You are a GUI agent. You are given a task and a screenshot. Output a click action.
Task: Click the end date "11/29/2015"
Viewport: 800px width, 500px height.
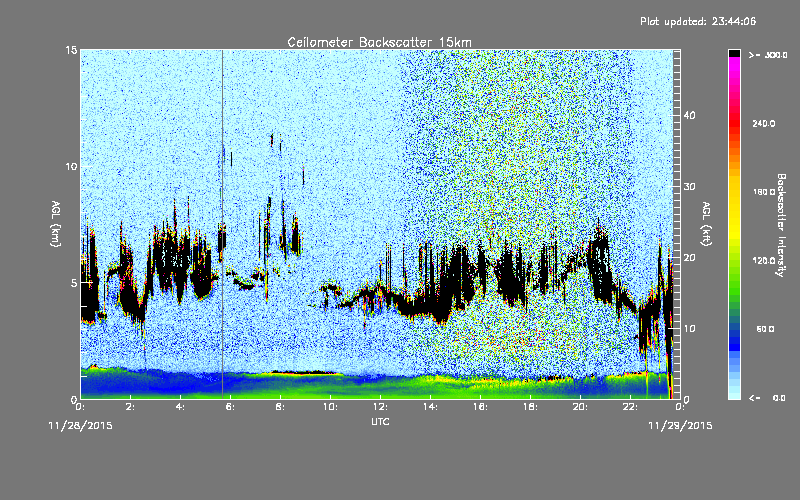pyautogui.click(x=680, y=426)
